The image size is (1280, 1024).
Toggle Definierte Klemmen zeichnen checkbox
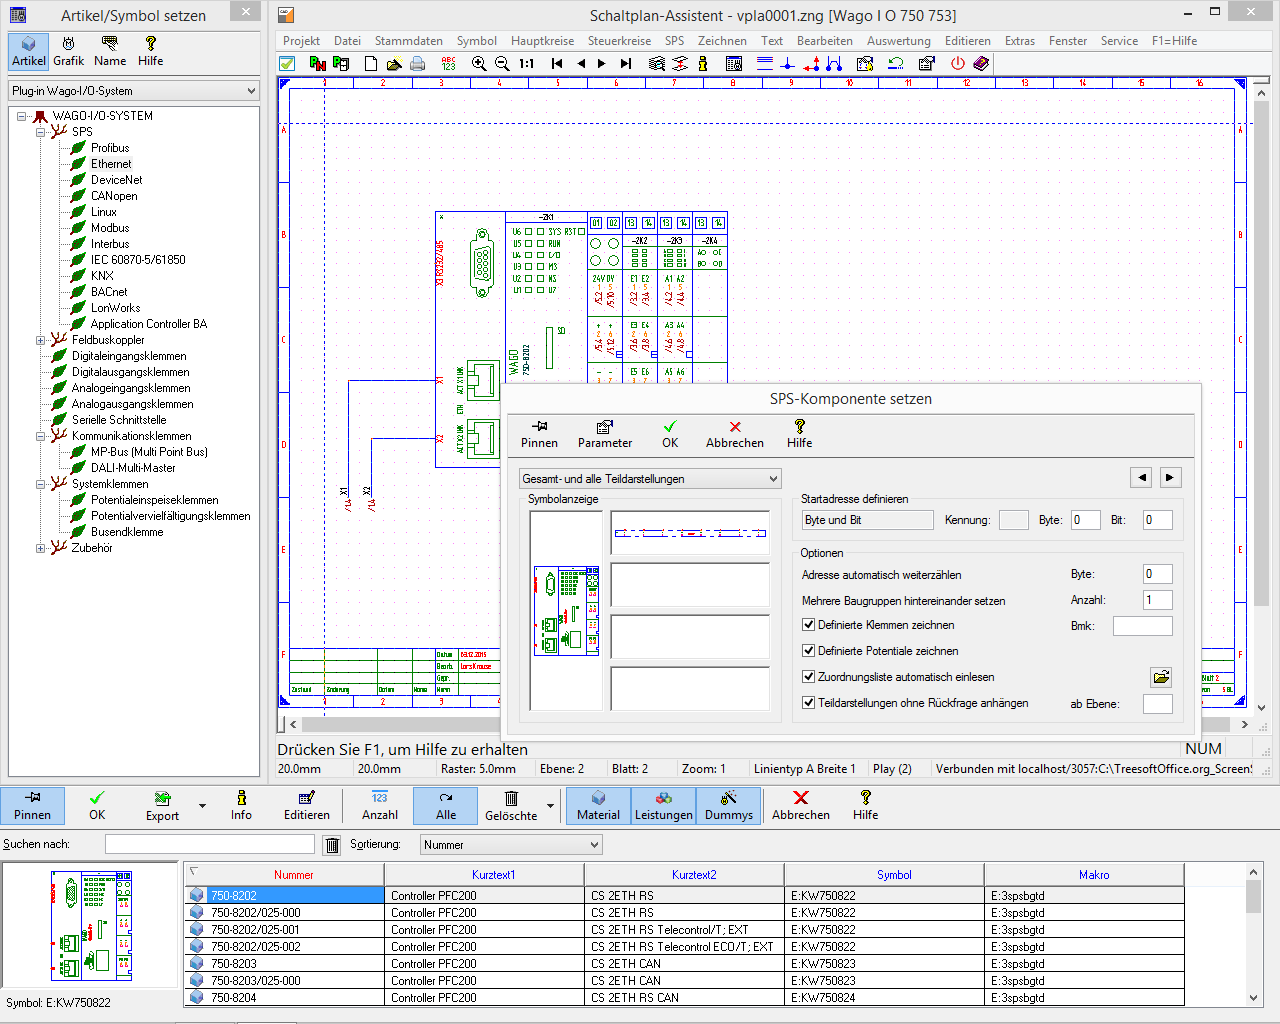(809, 625)
